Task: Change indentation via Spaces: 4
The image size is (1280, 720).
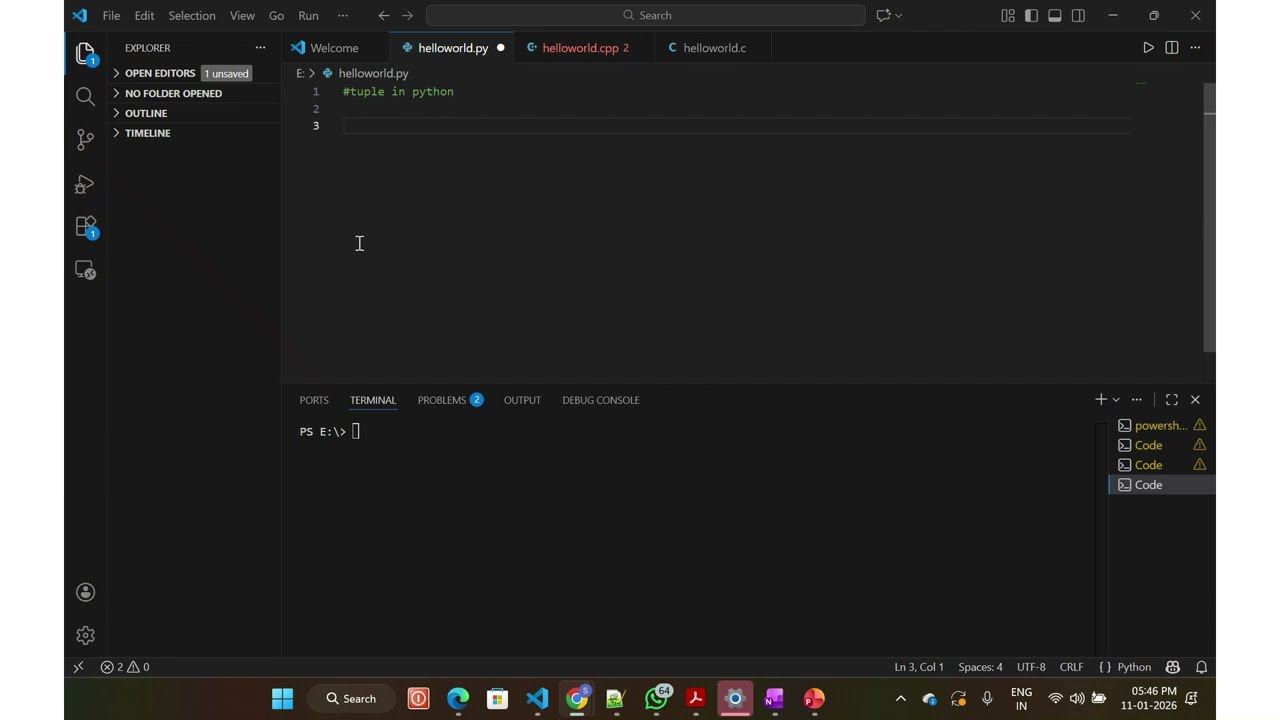Action: pyautogui.click(x=980, y=667)
